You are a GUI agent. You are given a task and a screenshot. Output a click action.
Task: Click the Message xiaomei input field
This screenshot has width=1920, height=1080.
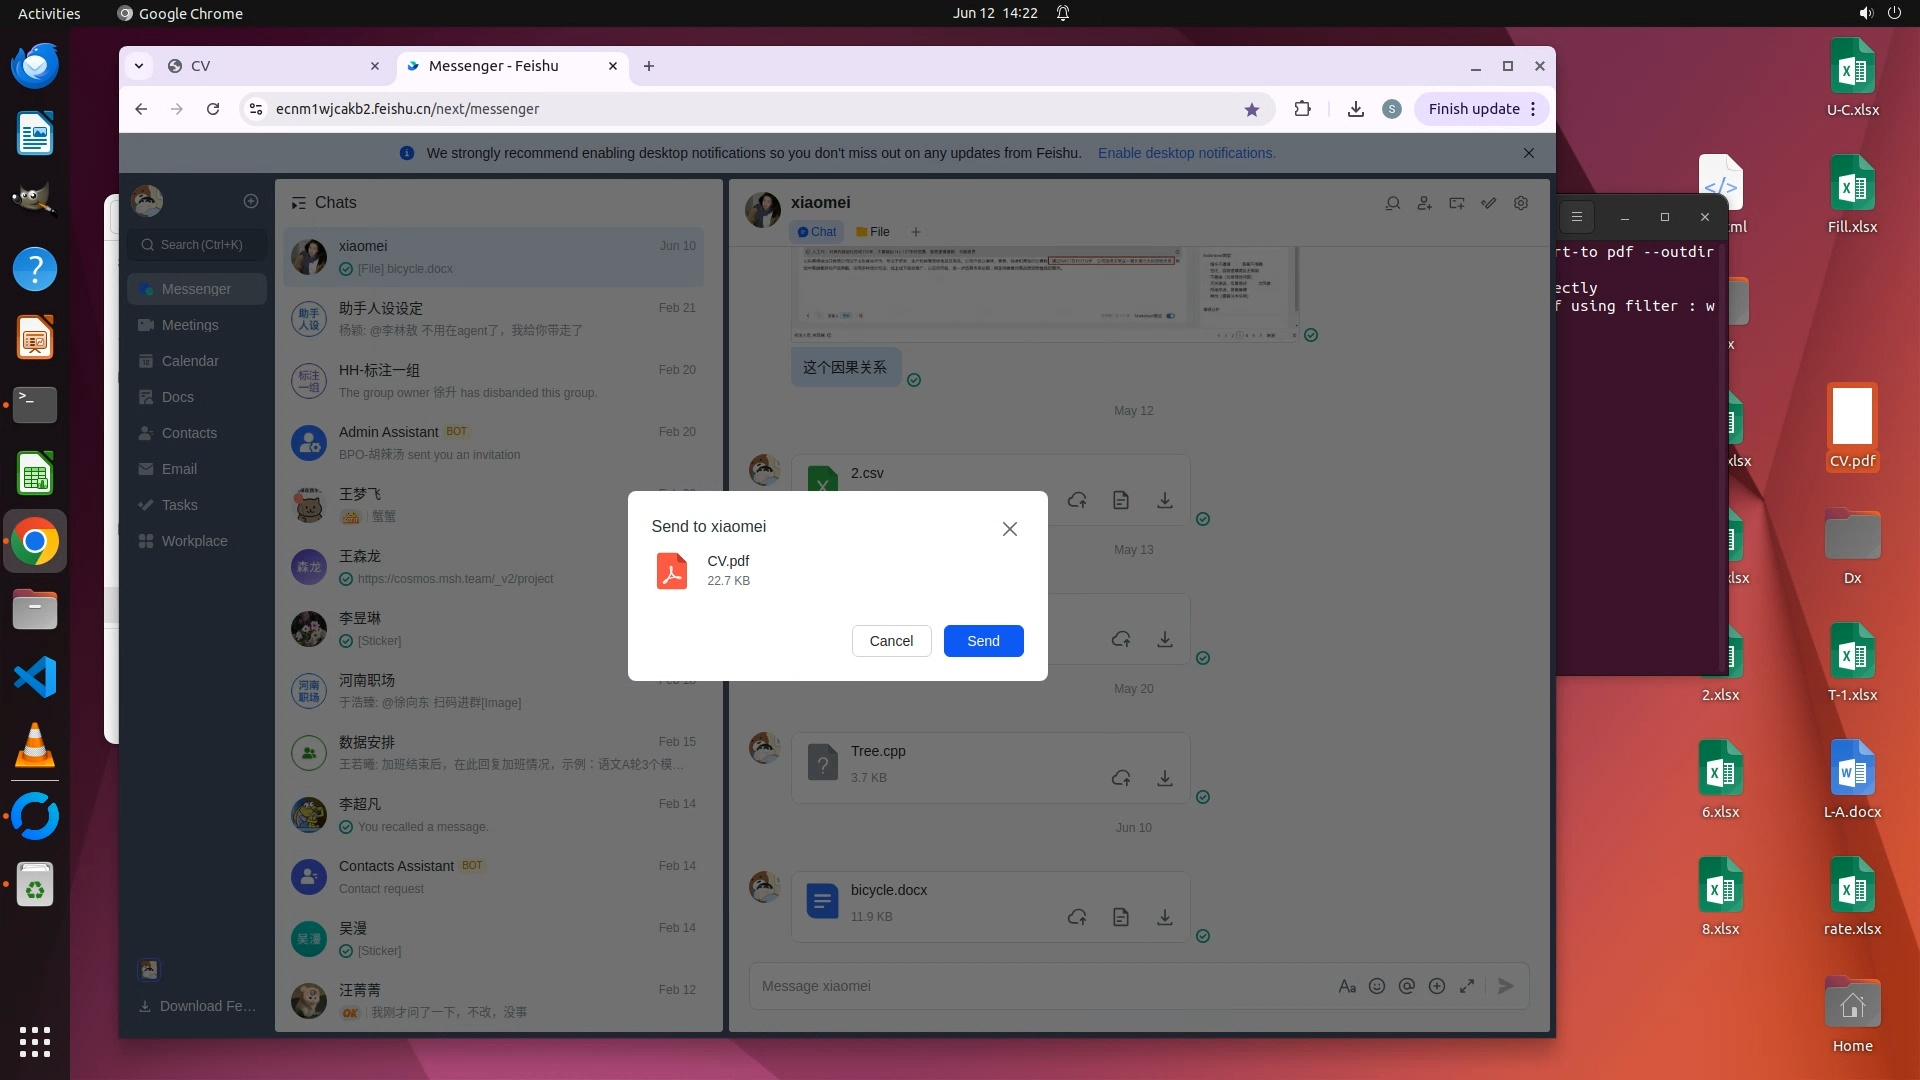(x=1040, y=986)
